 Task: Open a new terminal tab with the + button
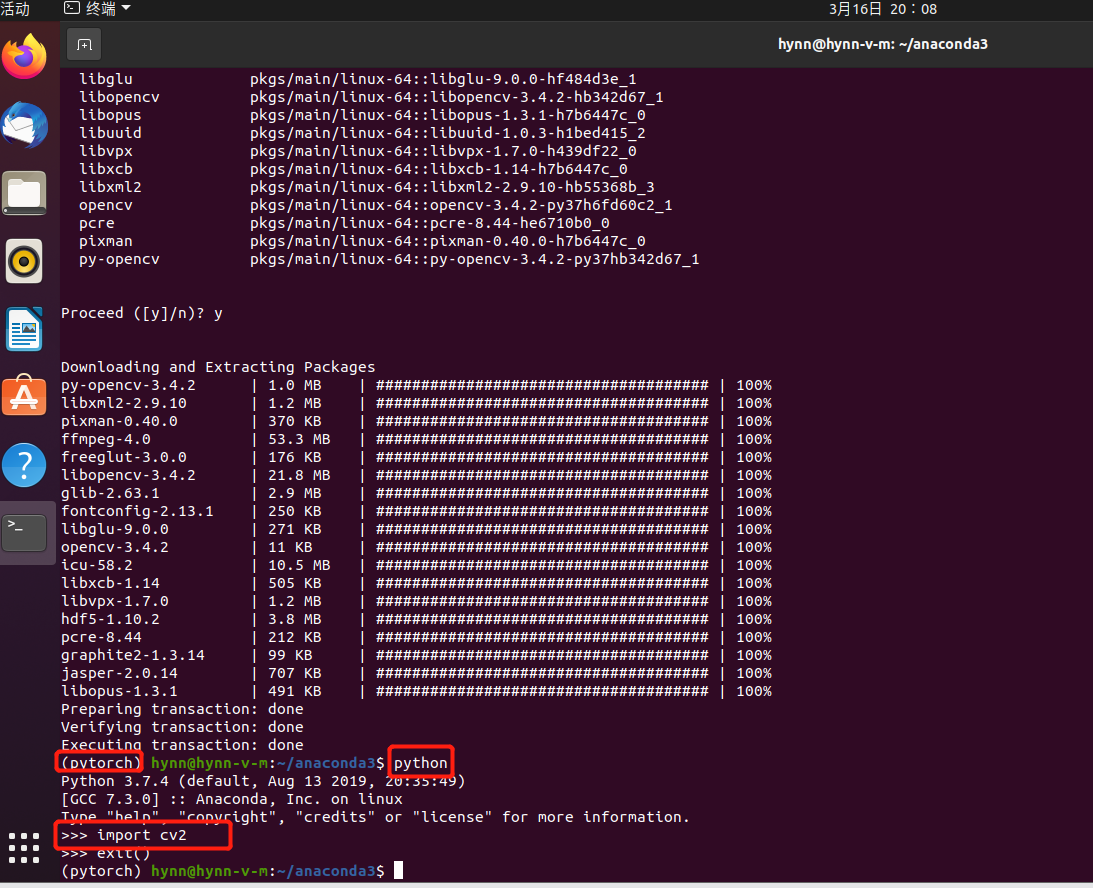tap(84, 44)
